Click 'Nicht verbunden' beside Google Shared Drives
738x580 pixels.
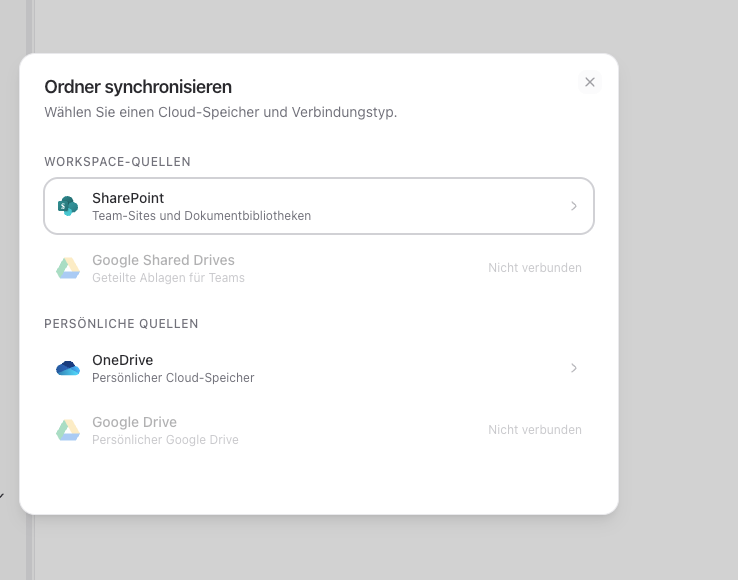point(535,268)
